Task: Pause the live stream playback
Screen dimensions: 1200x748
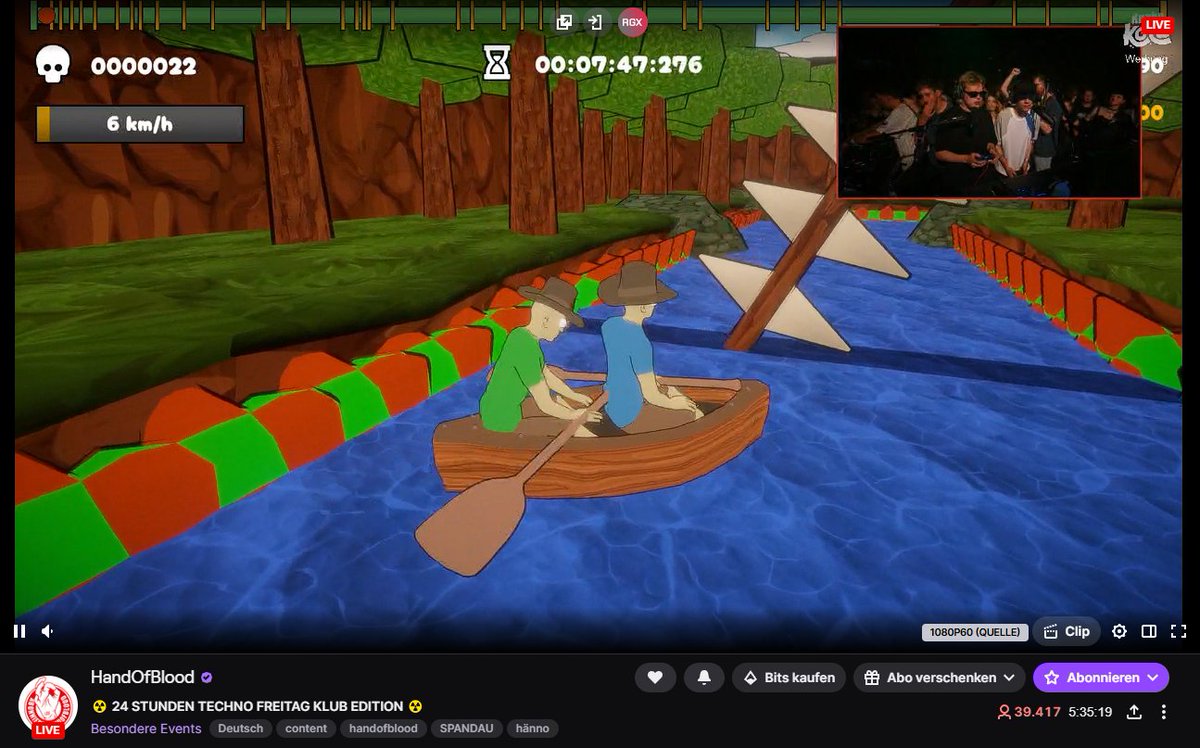Action: click(19, 631)
